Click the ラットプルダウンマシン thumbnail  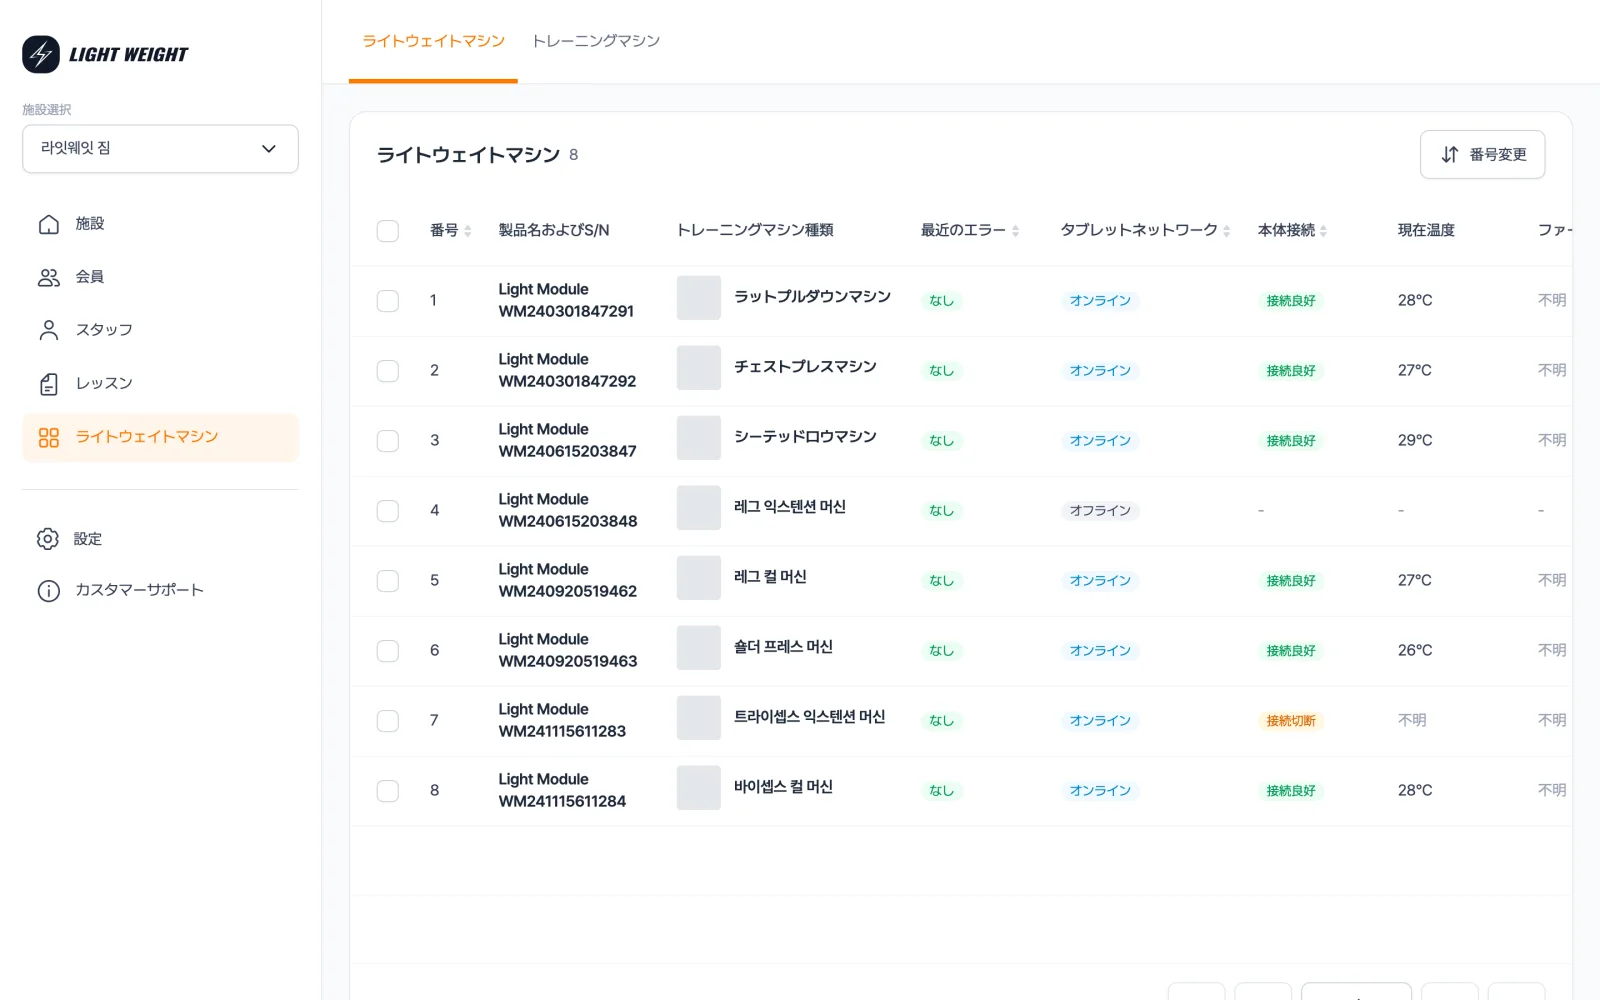click(698, 298)
